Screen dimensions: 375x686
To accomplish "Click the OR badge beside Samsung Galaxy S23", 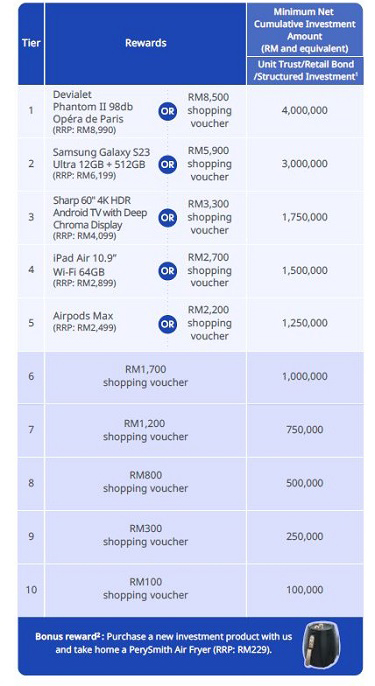I will point(168,164).
